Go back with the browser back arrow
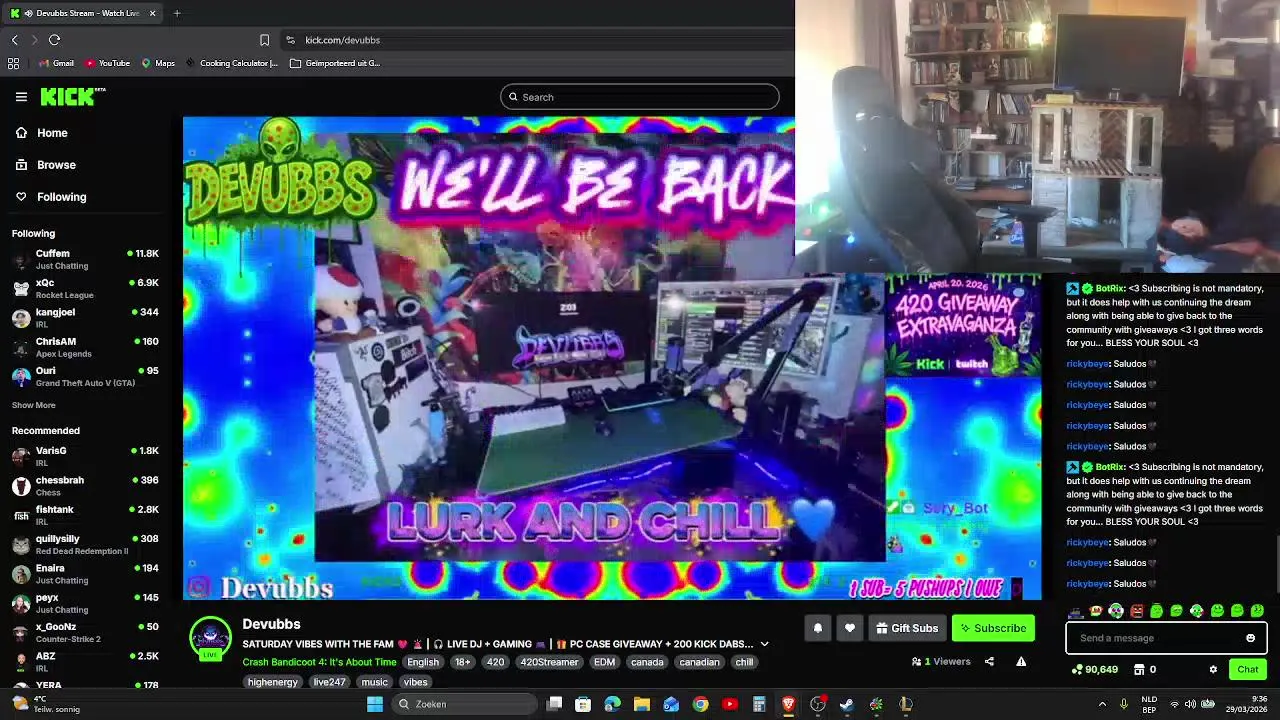1280x720 pixels. 14,40
